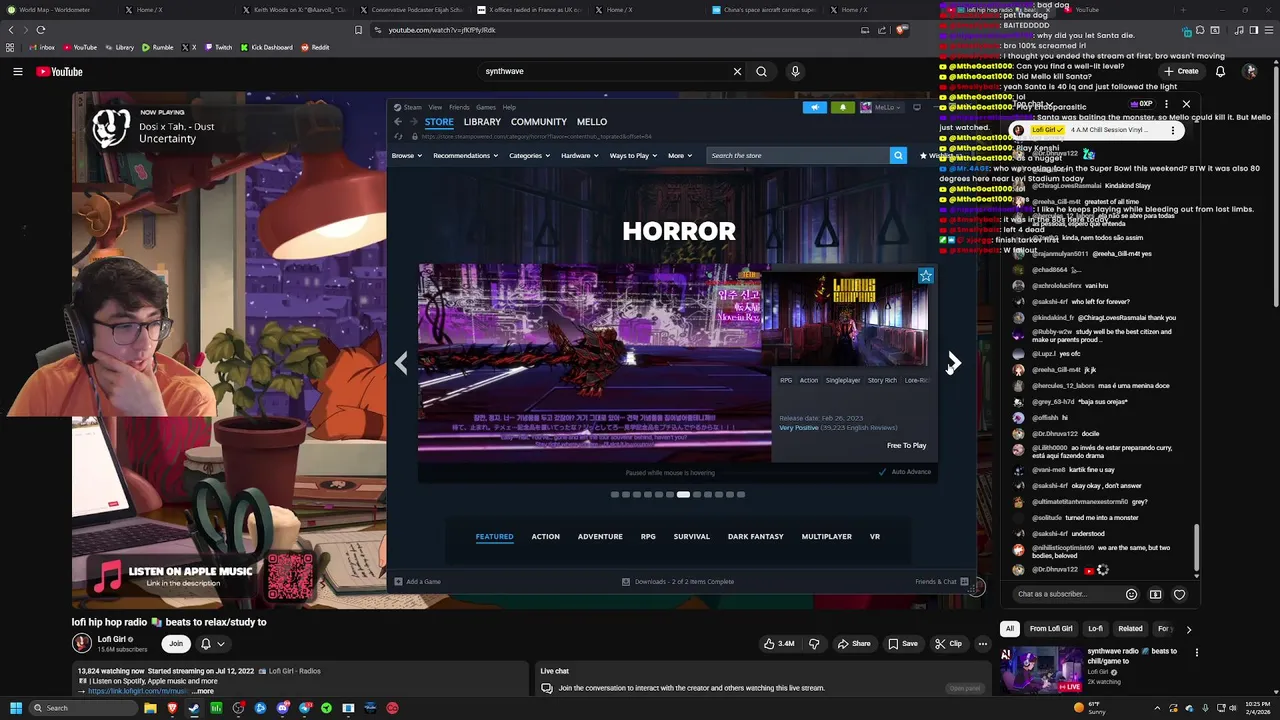Select the ADVENTURE horror category tab
This screenshot has height=720, width=1280.
click(x=600, y=537)
